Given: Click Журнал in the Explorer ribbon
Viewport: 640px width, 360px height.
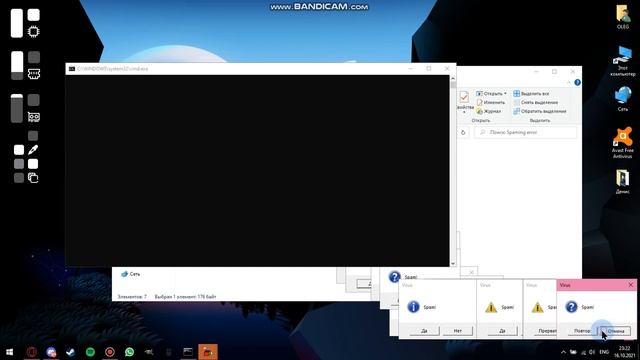Looking at the screenshot, I should pos(489,111).
